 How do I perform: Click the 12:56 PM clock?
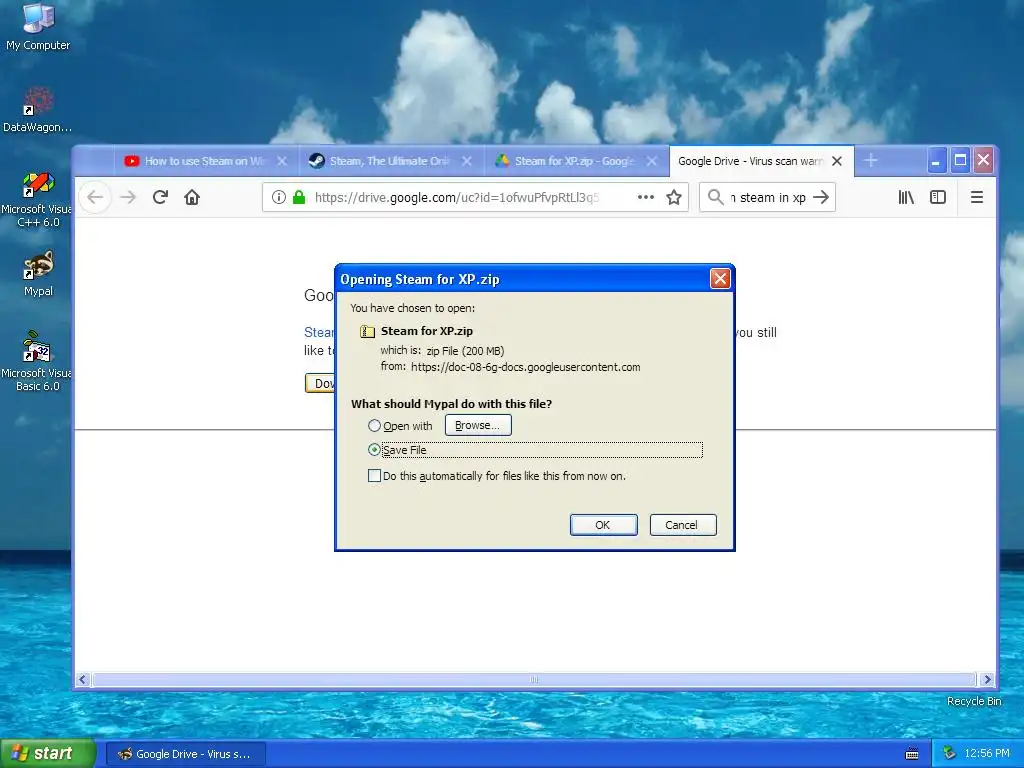987,754
